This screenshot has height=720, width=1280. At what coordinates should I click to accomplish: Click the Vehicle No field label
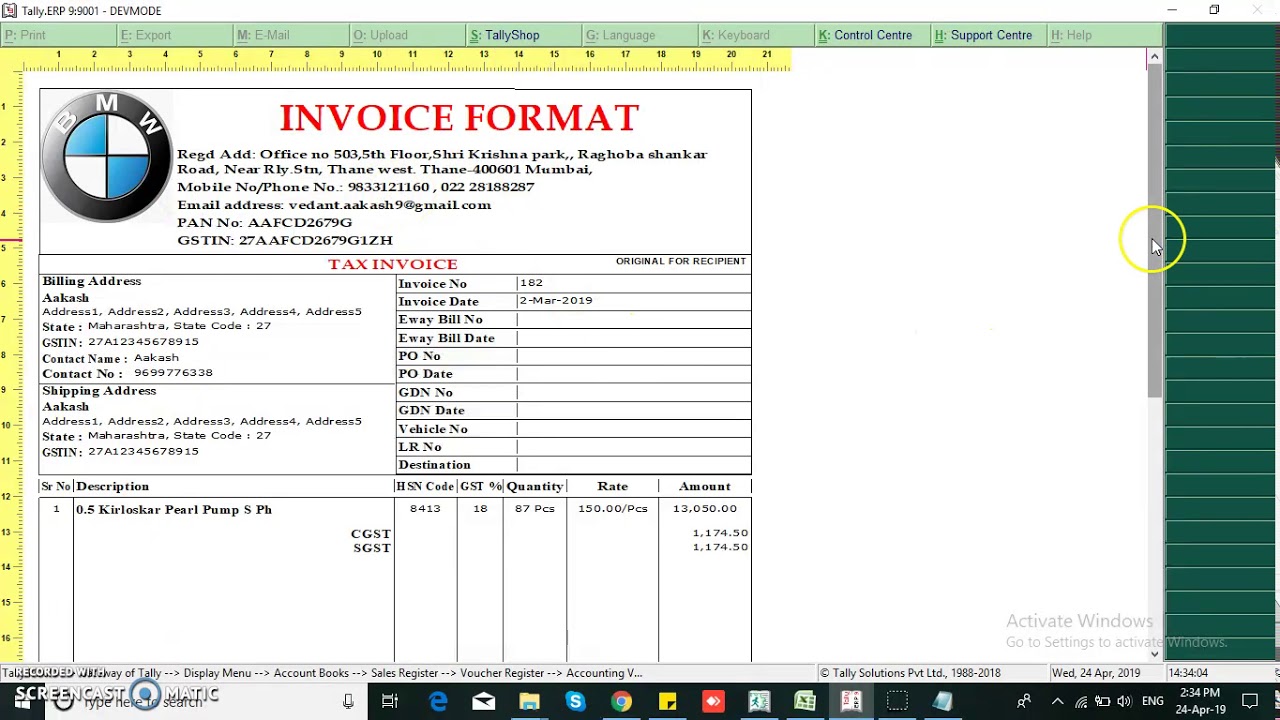pos(433,429)
